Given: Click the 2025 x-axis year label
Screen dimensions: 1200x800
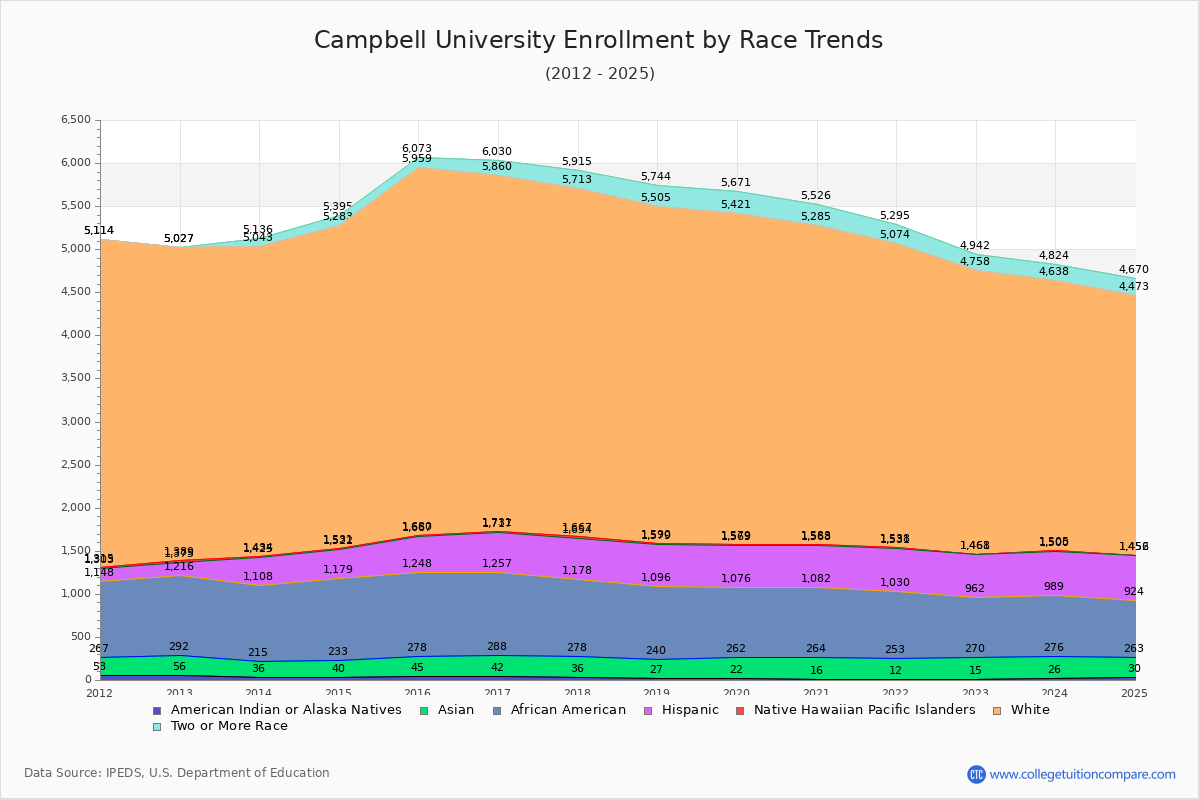Looking at the screenshot, I should 1135,692.
